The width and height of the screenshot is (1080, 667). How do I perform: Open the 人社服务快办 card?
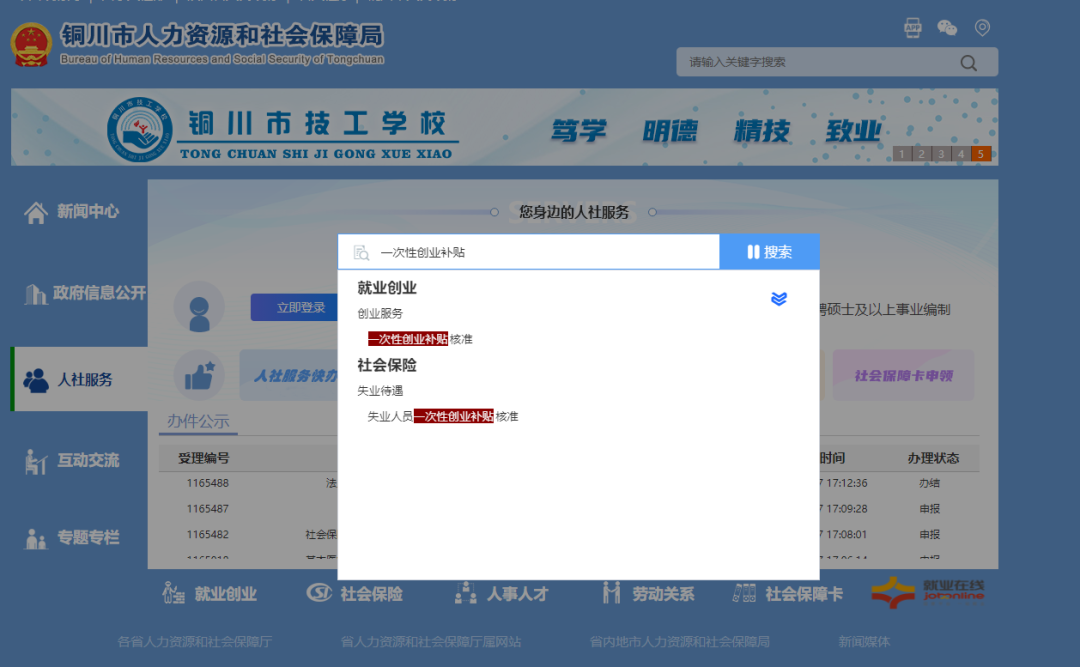[x=289, y=376]
